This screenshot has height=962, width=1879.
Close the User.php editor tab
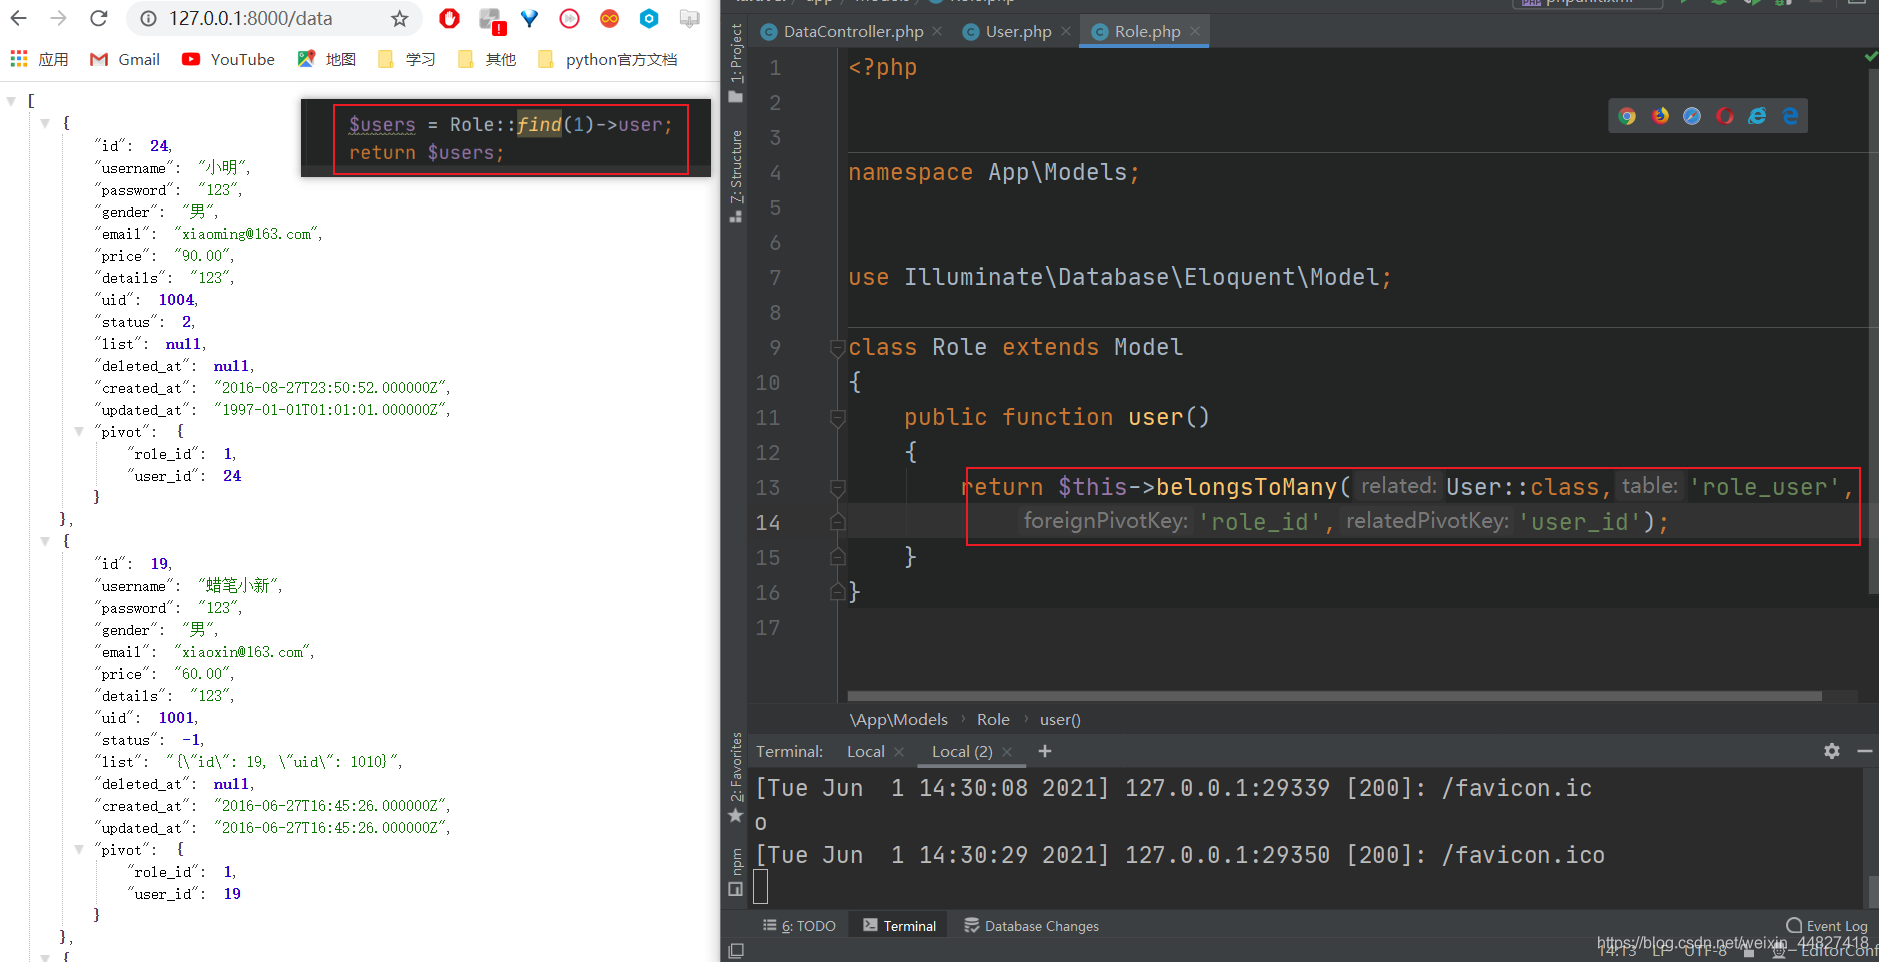(x=1066, y=31)
